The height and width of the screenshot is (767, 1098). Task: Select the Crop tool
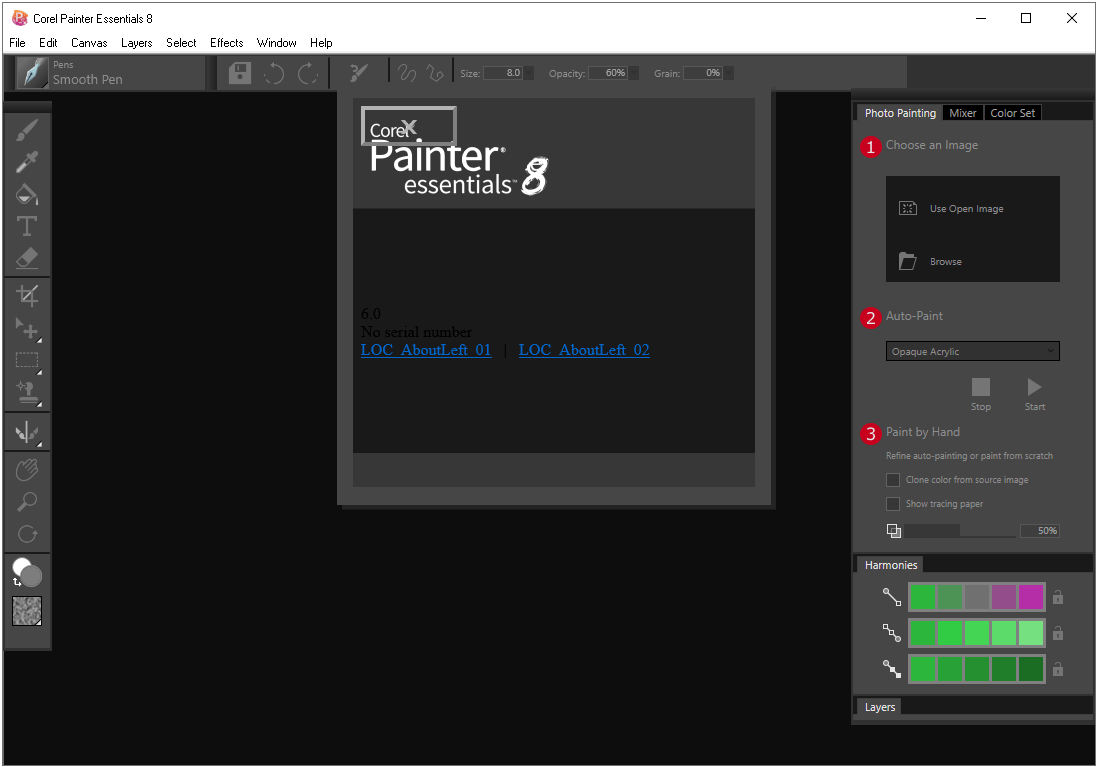coord(27,296)
